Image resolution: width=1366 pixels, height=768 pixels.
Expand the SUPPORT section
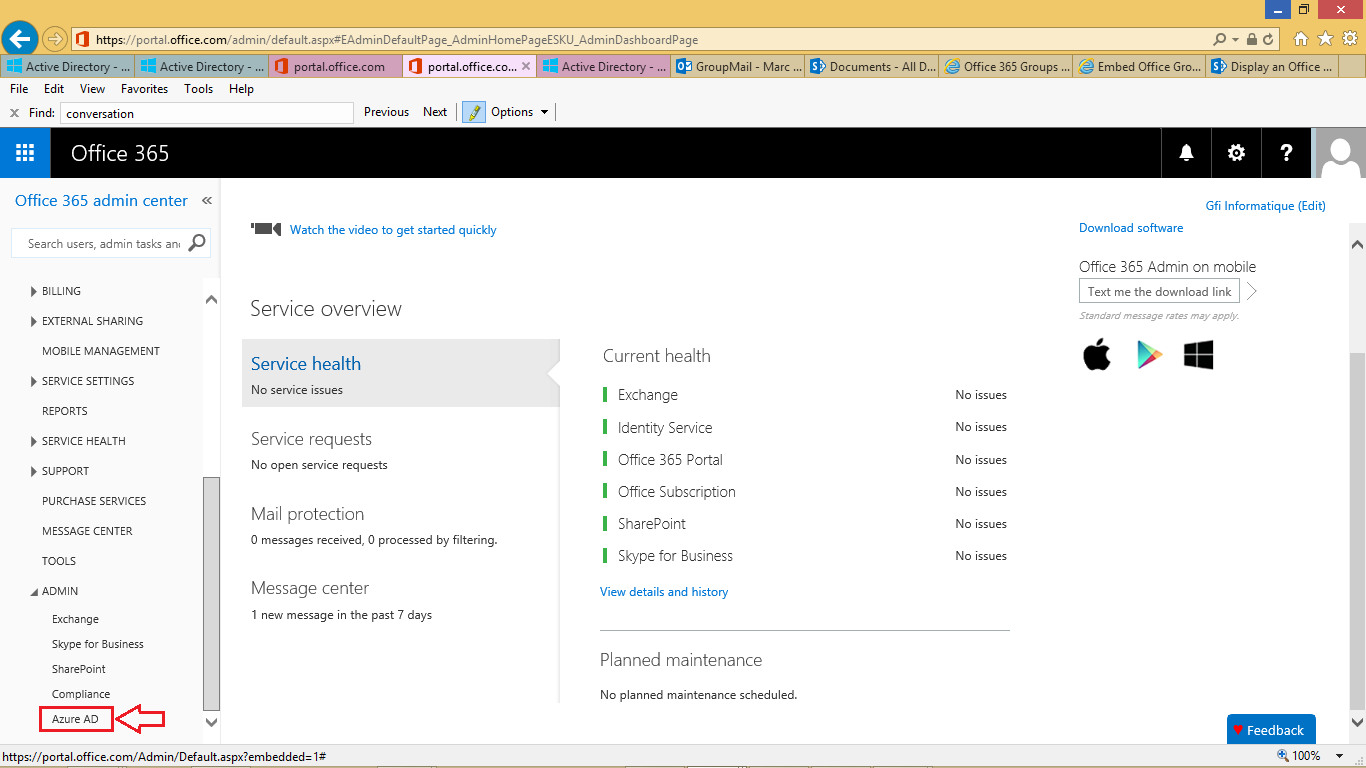tap(35, 472)
